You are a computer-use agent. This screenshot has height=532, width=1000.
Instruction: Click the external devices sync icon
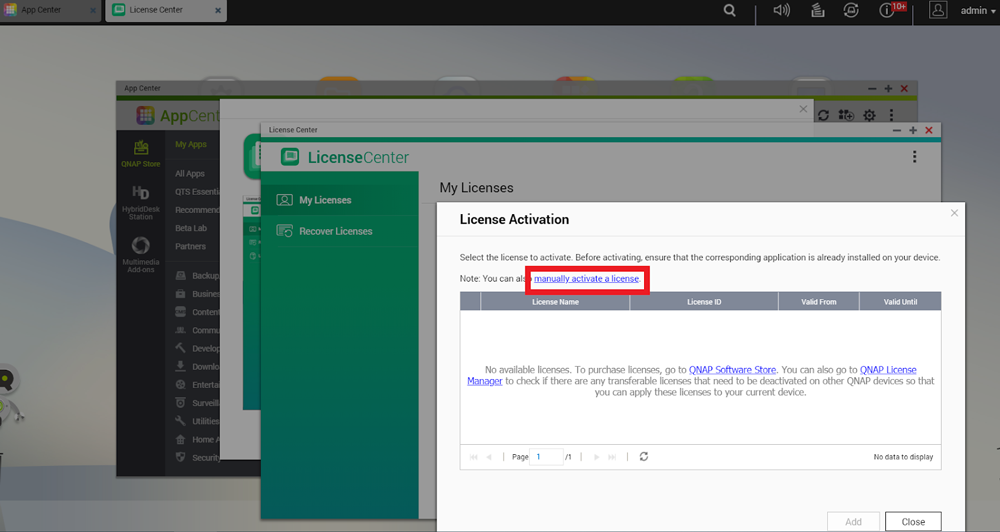pyautogui.click(x=851, y=11)
